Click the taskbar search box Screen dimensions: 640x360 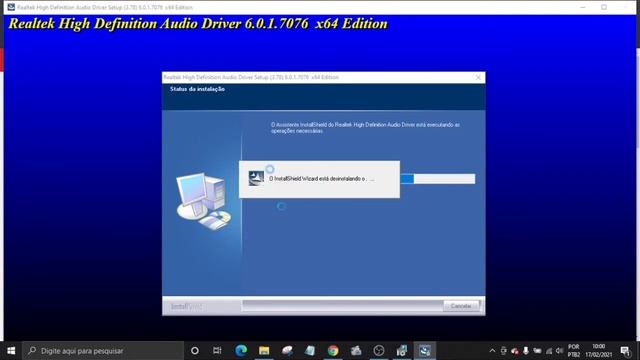click(103, 351)
